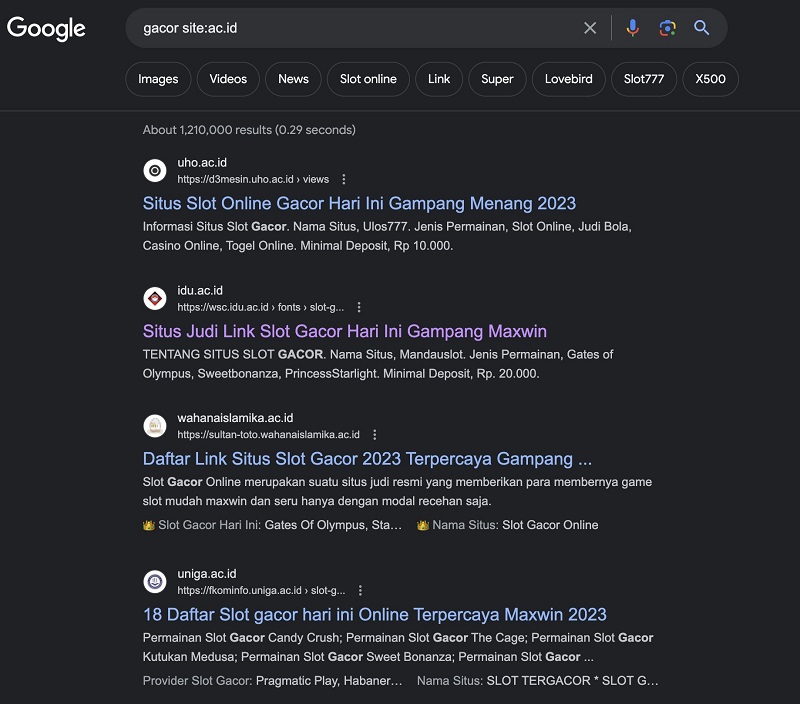
Task: Click the sultan-toto.wahanaislamika.ac.id URL
Action: click(268, 435)
